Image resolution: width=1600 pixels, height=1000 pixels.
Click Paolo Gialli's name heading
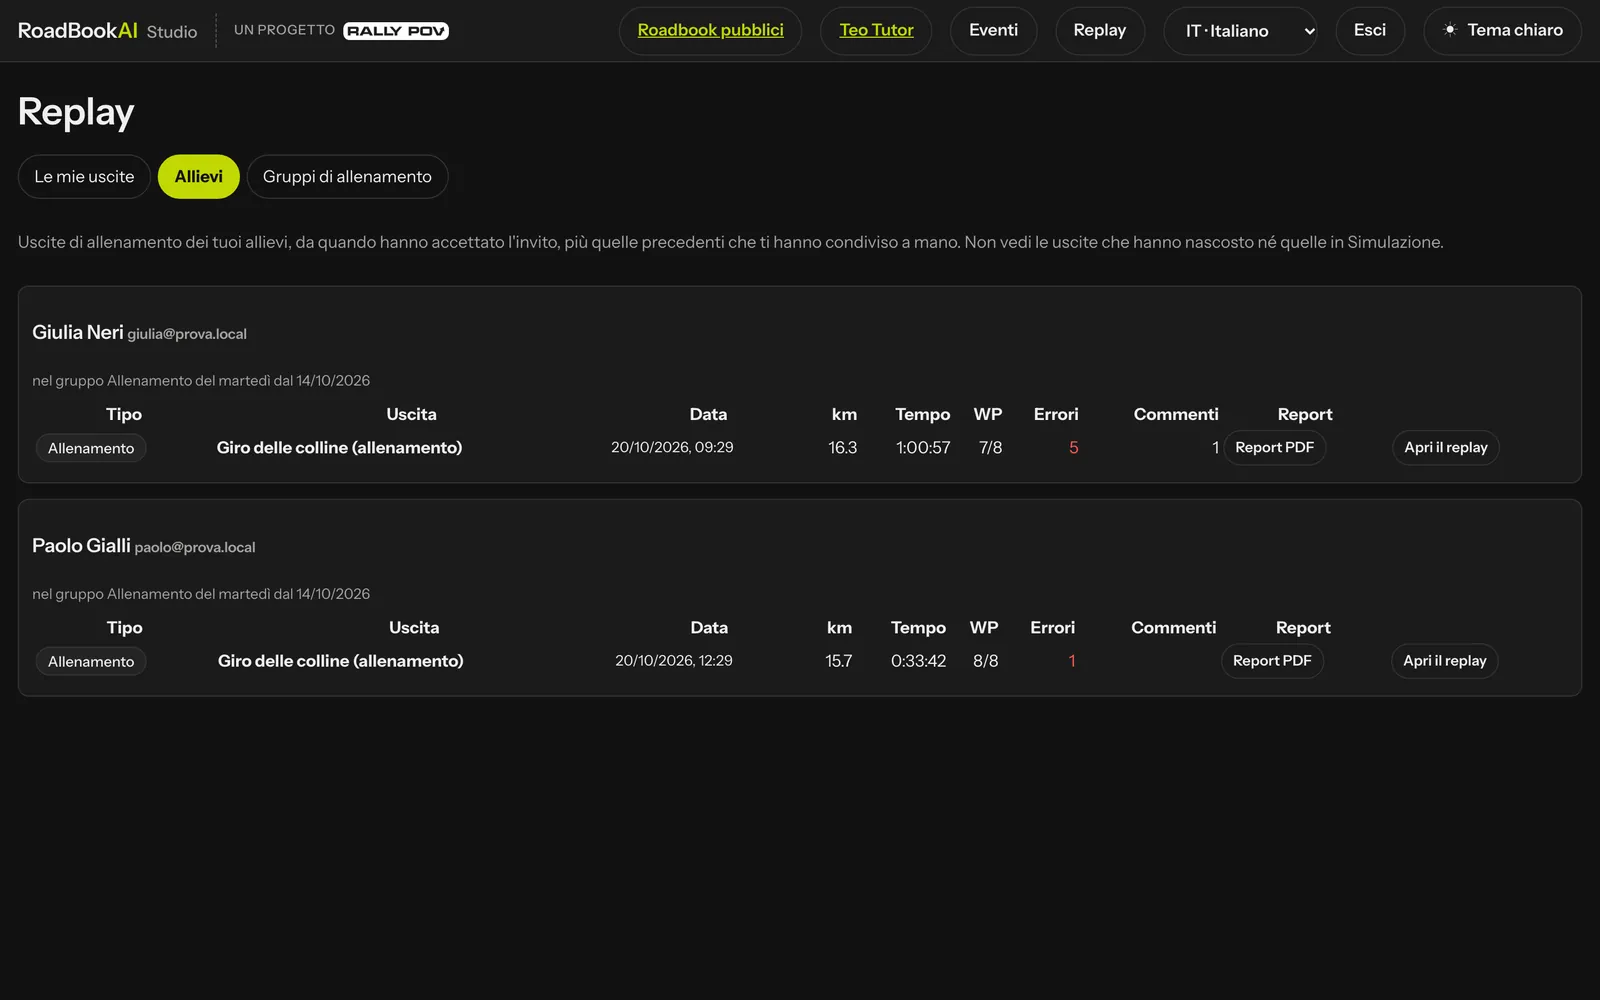pyautogui.click(x=81, y=546)
